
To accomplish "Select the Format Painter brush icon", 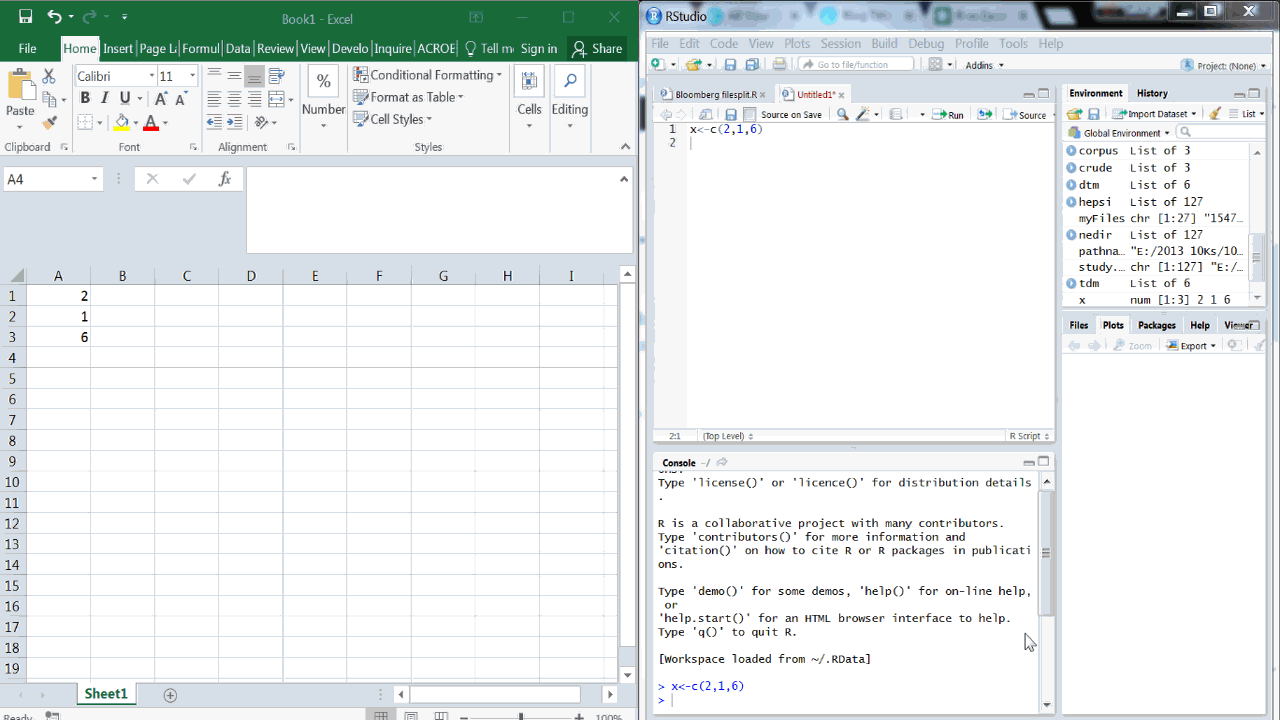I will click(50, 123).
